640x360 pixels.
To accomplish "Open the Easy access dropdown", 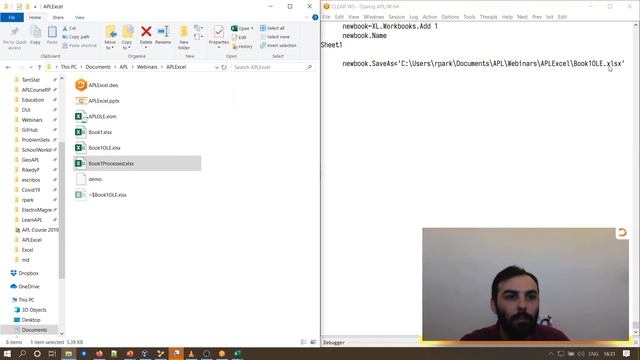I will 198,37.
